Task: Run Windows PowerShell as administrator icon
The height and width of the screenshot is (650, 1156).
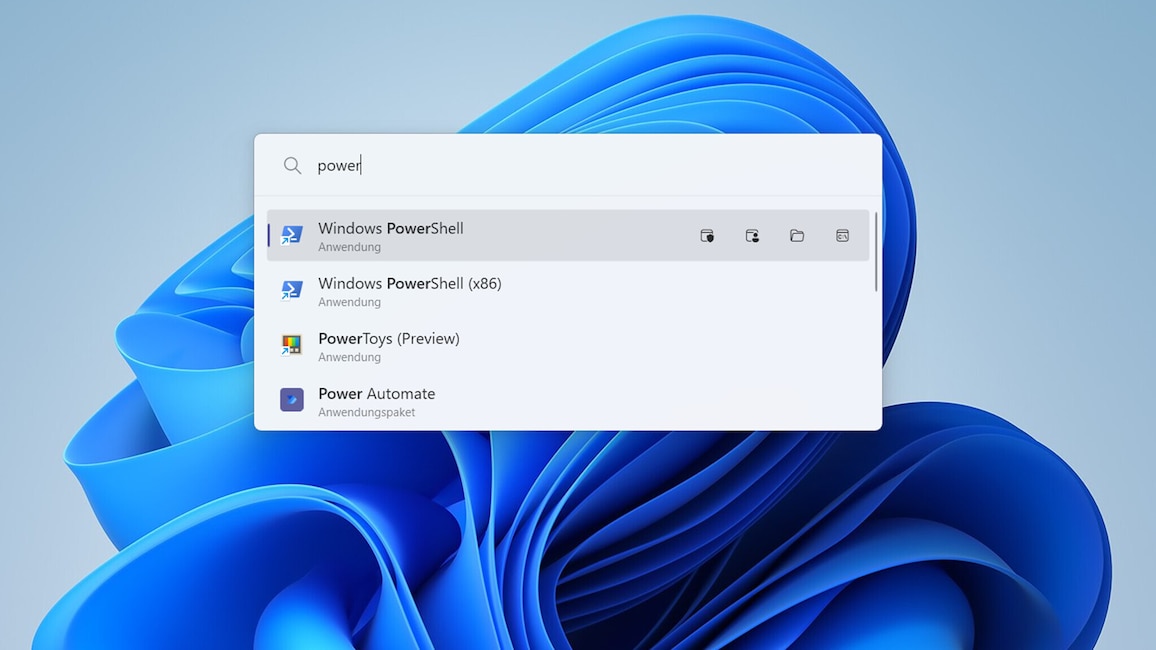Action: pyautogui.click(x=707, y=236)
